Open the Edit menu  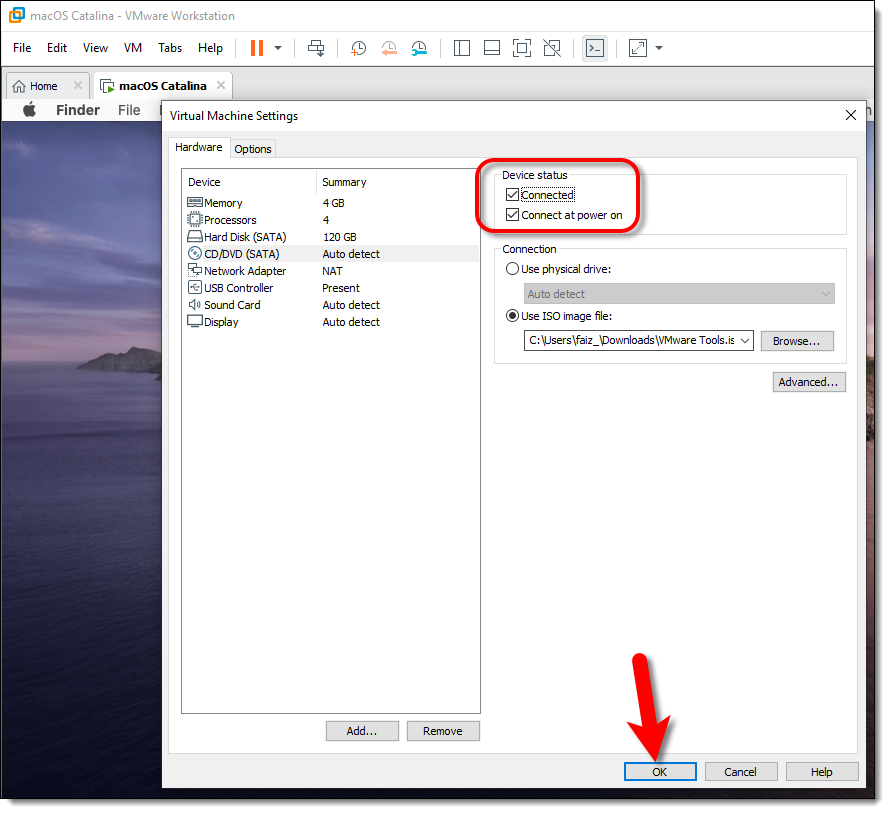(x=57, y=48)
